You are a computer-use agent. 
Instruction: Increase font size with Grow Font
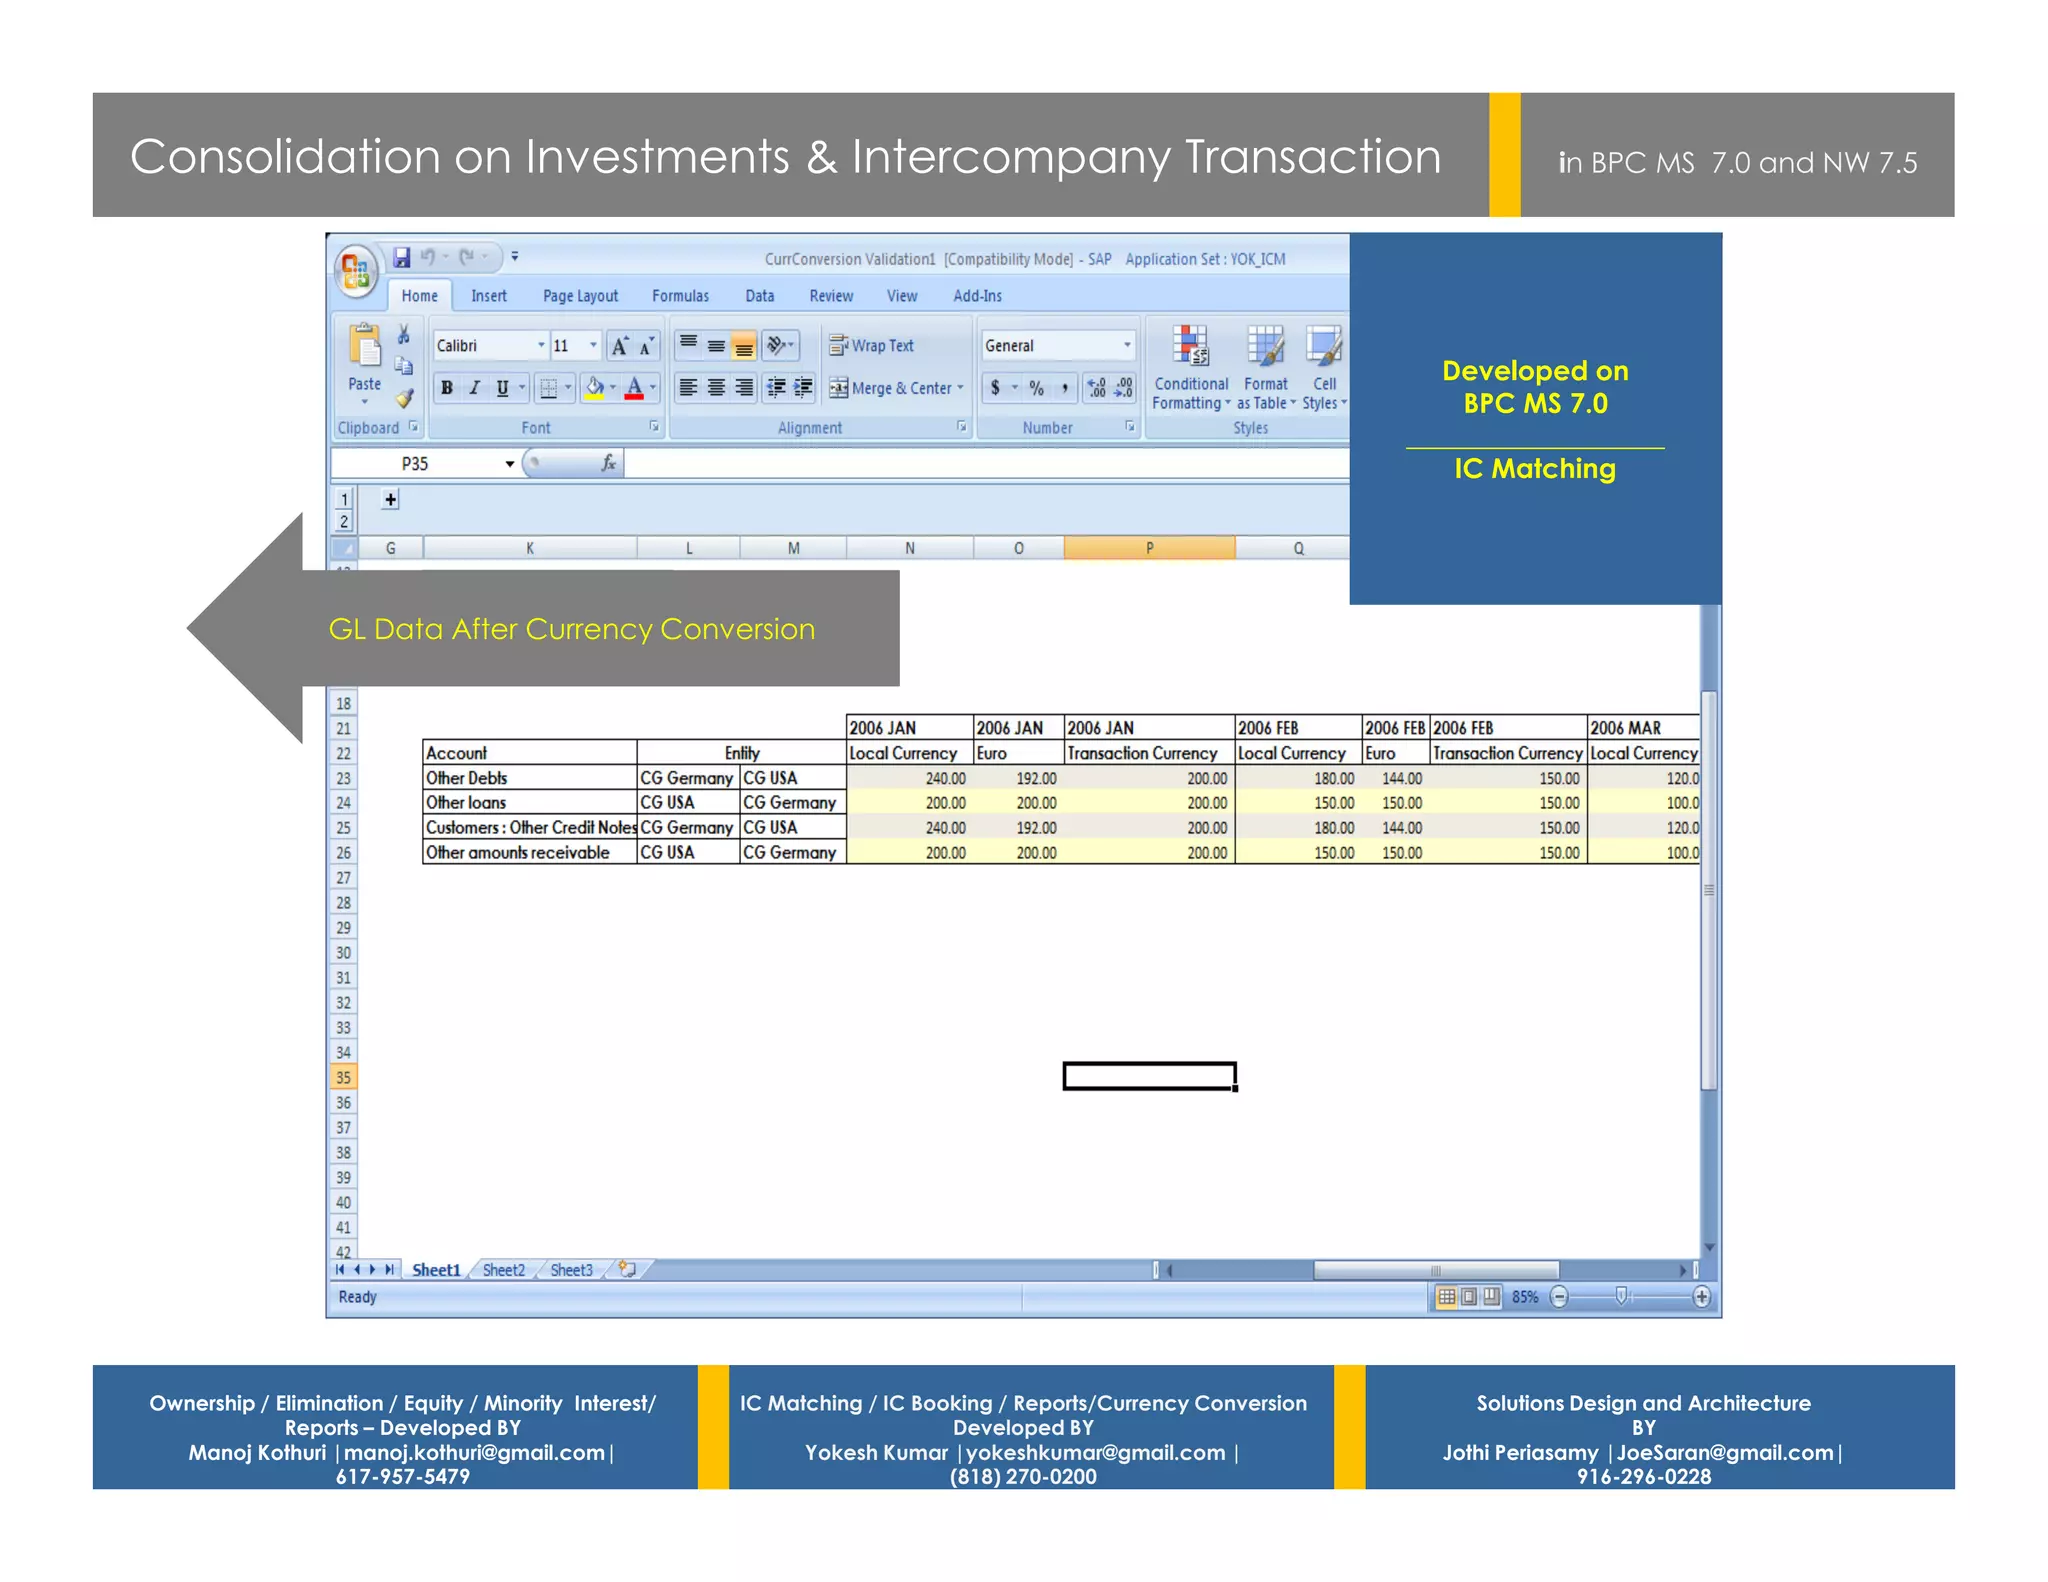coord(620,346)
